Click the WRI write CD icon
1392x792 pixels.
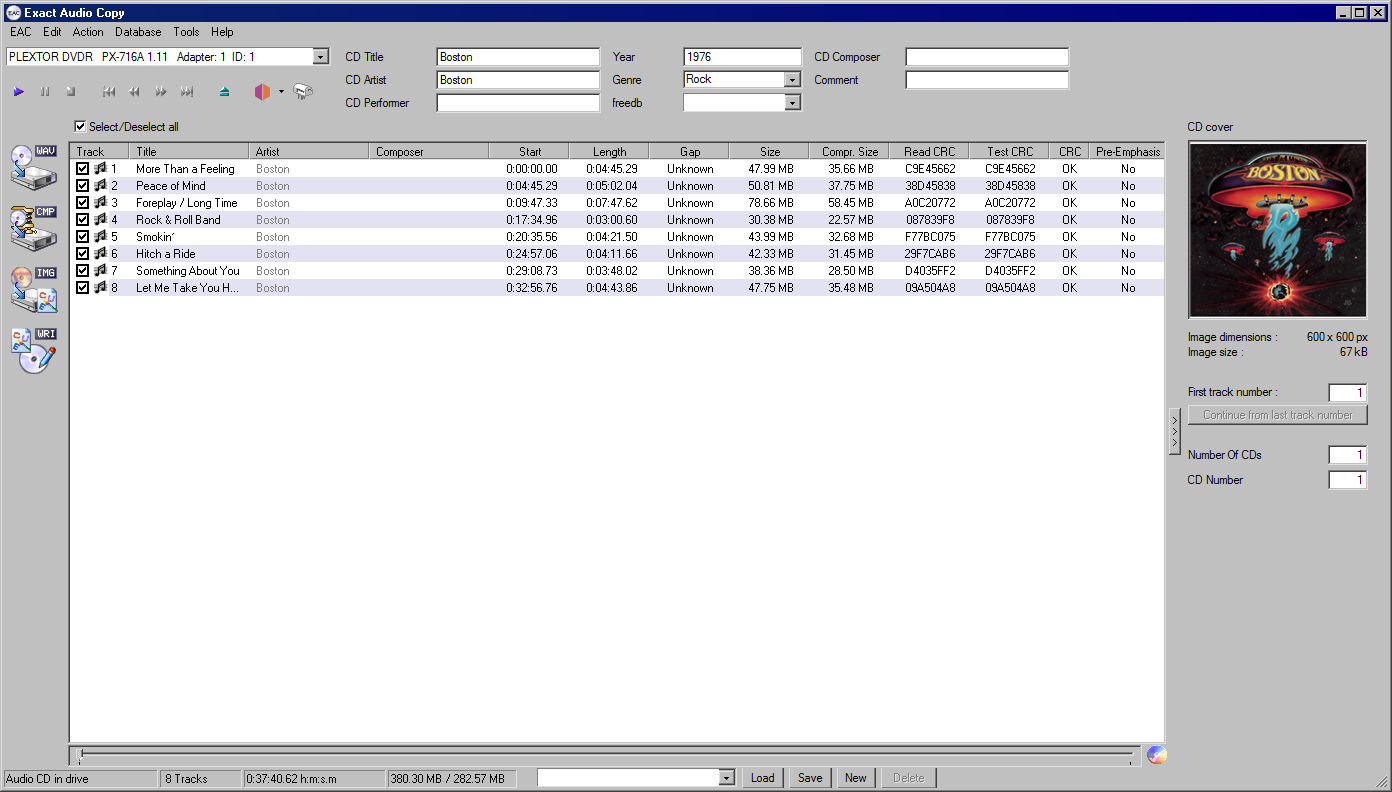pos(33,351)
